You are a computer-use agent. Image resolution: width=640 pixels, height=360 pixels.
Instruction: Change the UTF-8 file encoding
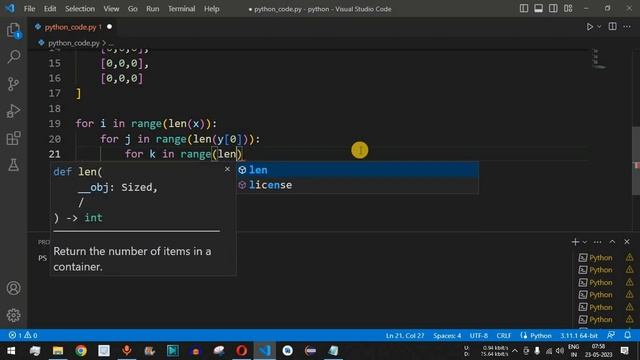[x=478, y=335]
